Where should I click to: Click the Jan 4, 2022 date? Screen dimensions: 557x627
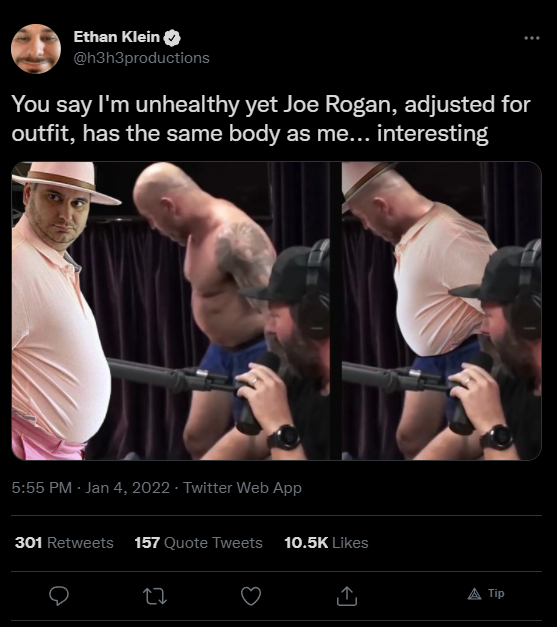tap(128, 487)
